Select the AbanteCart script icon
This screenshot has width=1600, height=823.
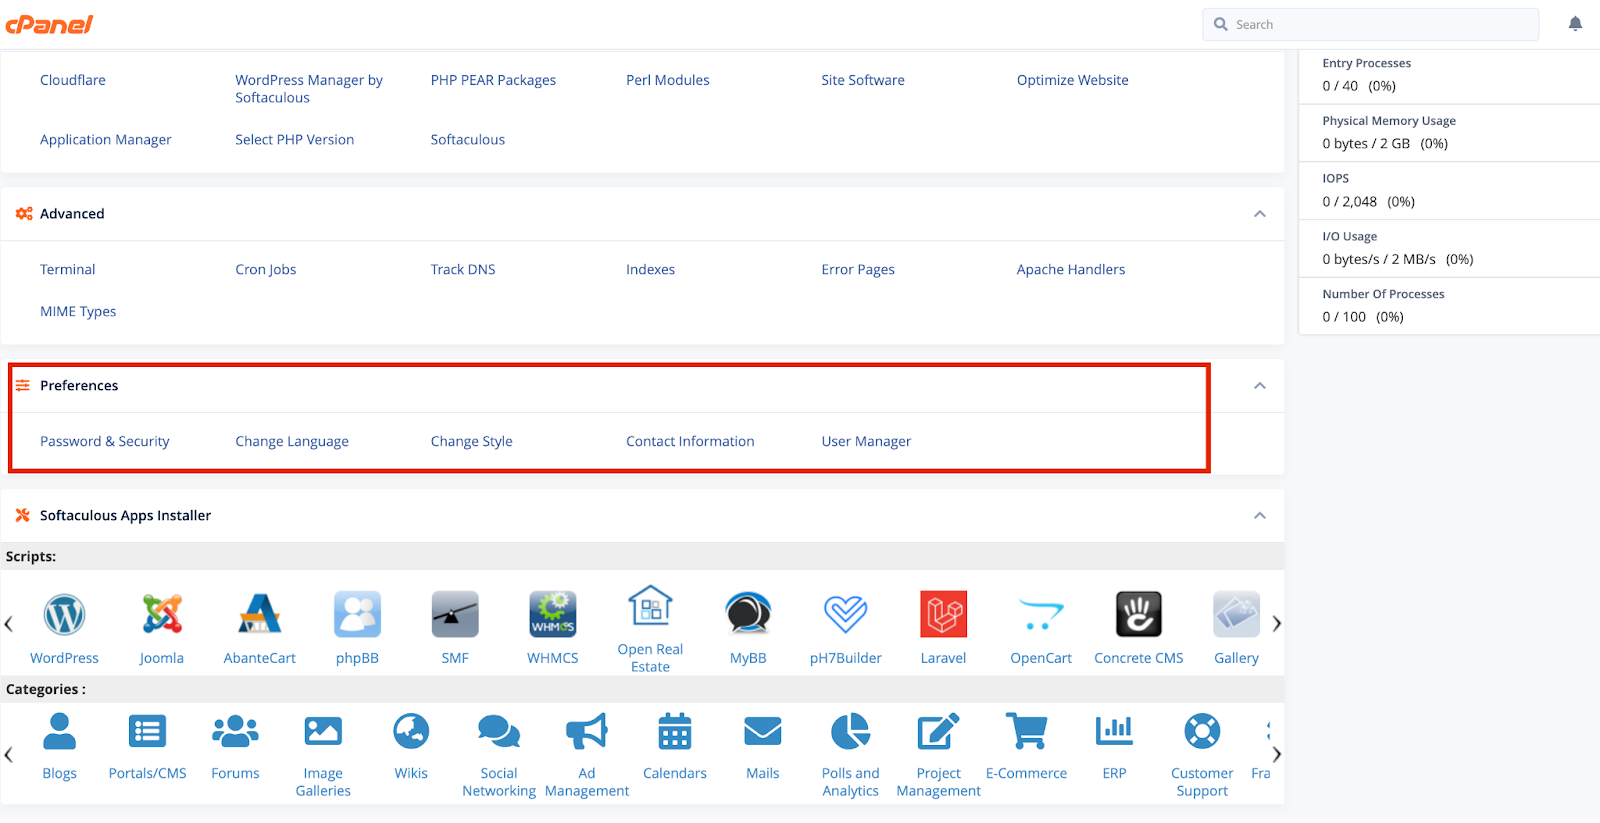pyautogui.click(x=260, y=614)
